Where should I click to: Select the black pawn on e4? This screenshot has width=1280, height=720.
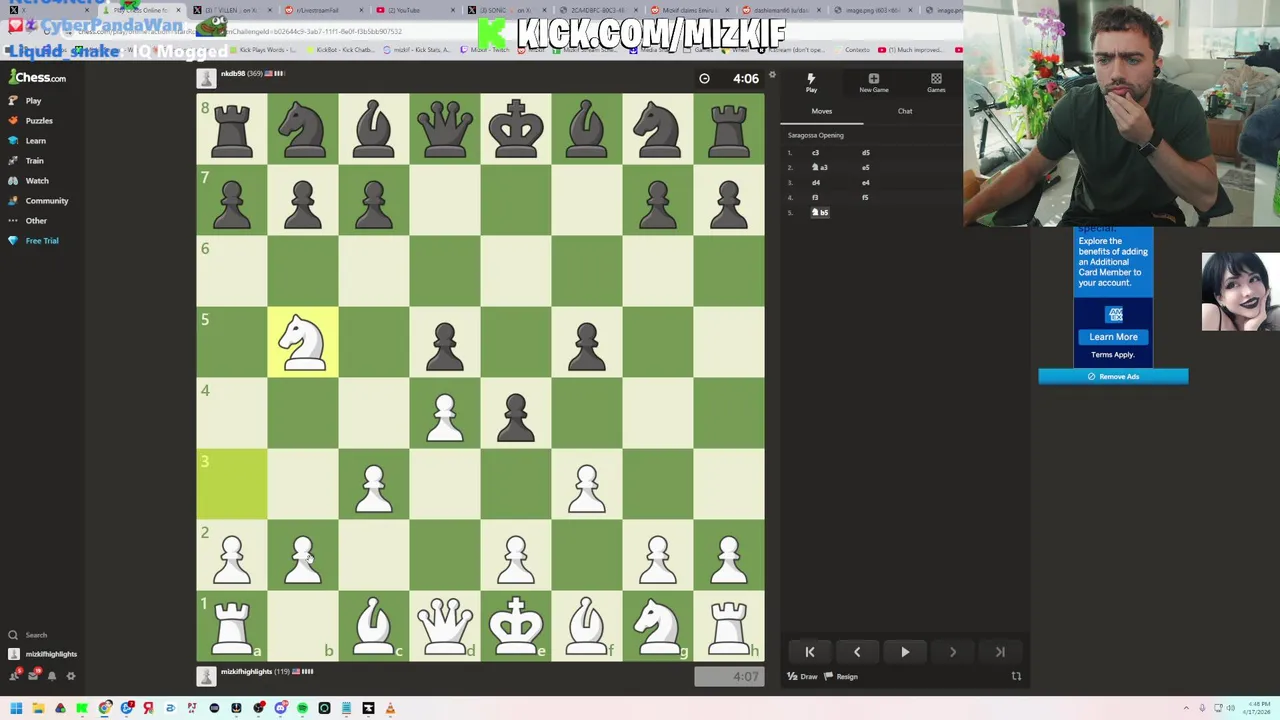point(516,413)
